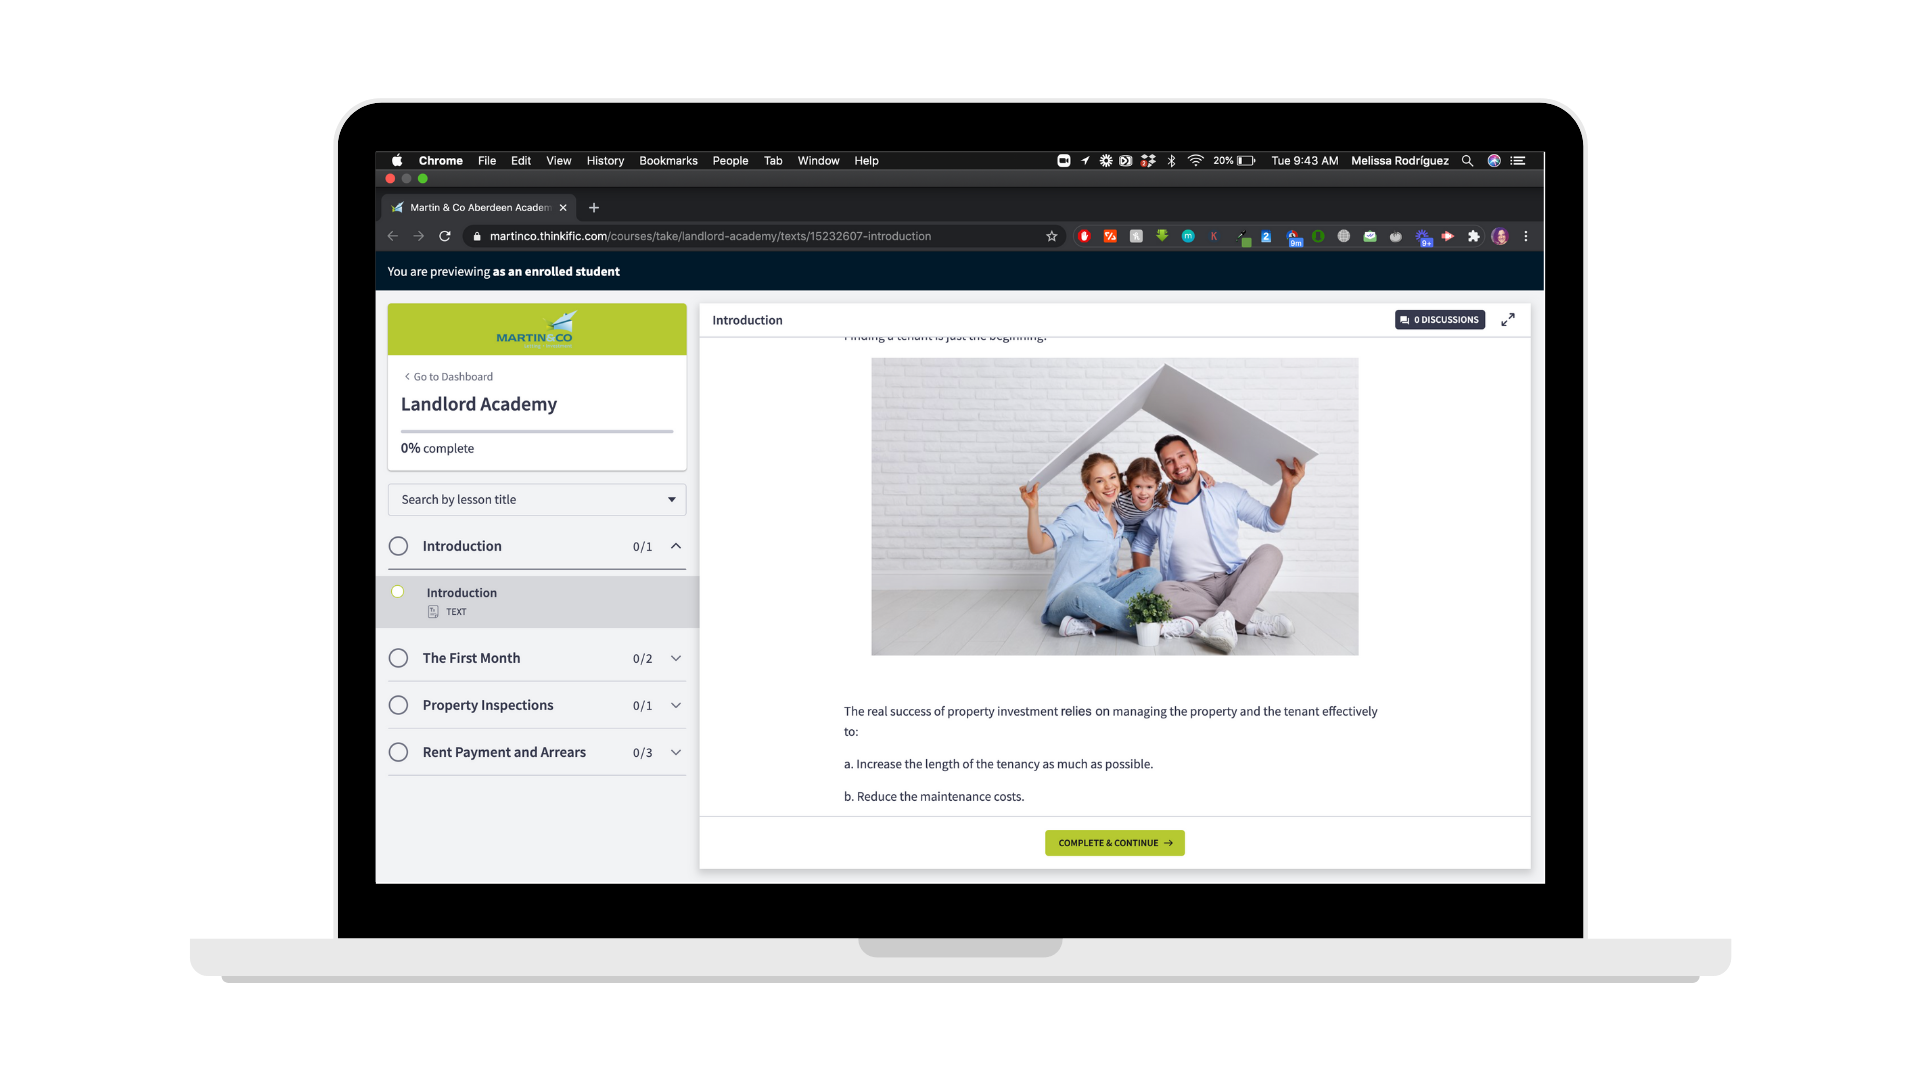Click Complete & Continue button
The width and height of the screenshot is (1920, 1080).
click(x=1115, y=843)
